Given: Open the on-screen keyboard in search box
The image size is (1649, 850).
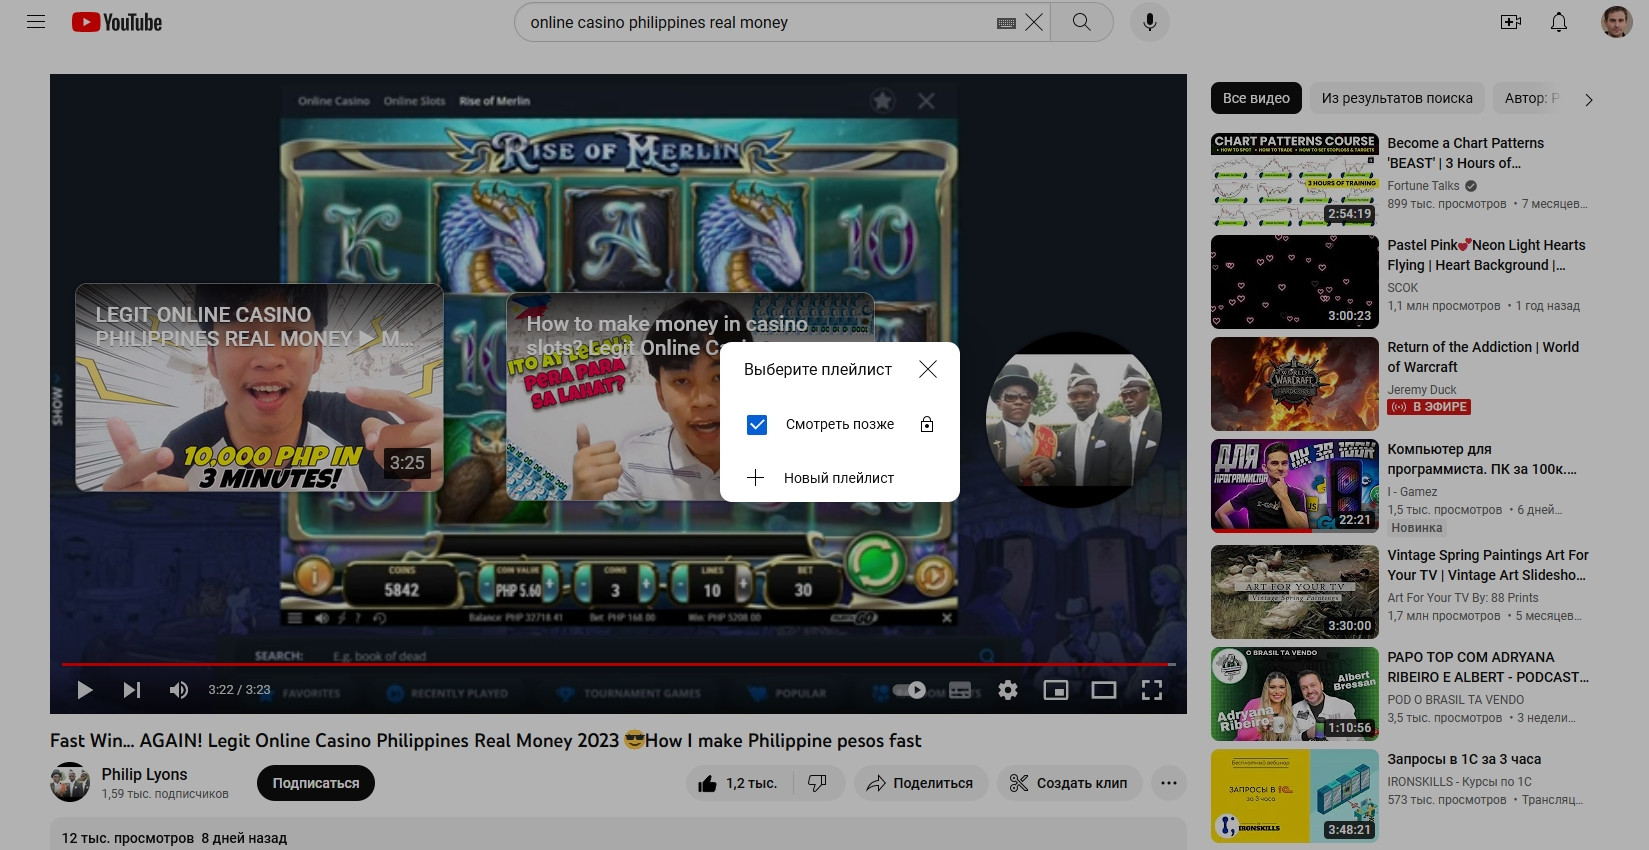Looking at the screenshot, I should click(x=1006, y=23).
